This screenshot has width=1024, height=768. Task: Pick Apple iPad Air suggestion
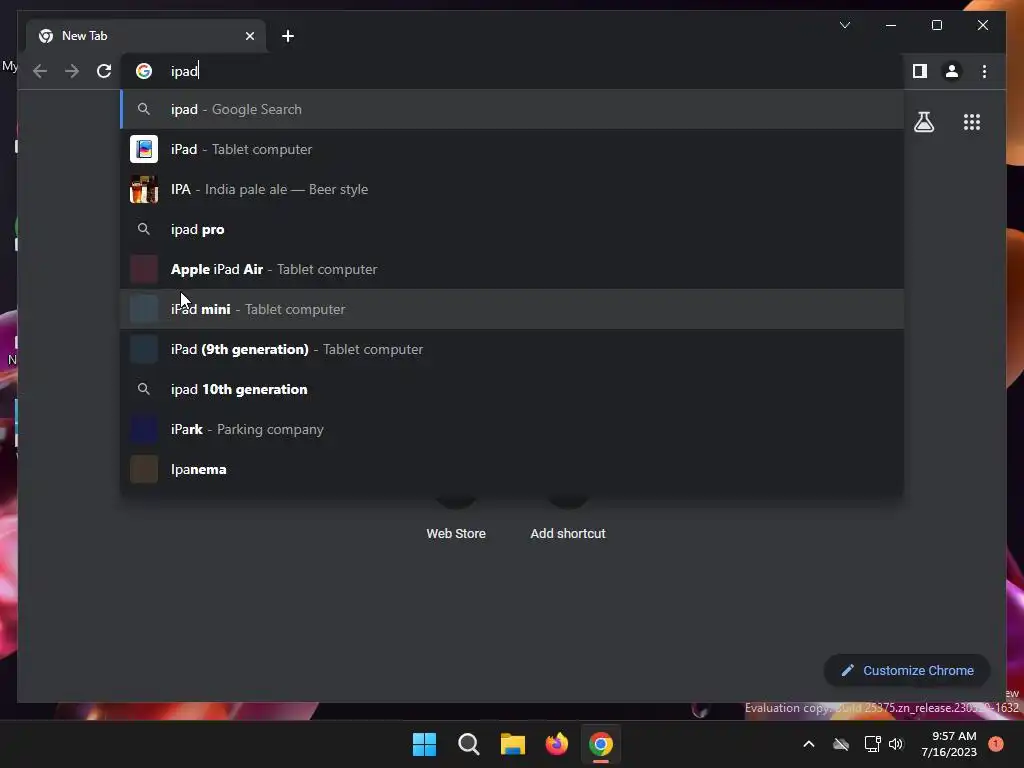512,269
